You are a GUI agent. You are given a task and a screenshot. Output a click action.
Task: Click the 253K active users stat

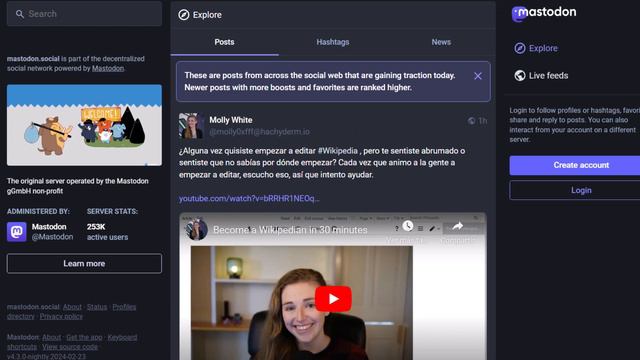coord(107,232)
